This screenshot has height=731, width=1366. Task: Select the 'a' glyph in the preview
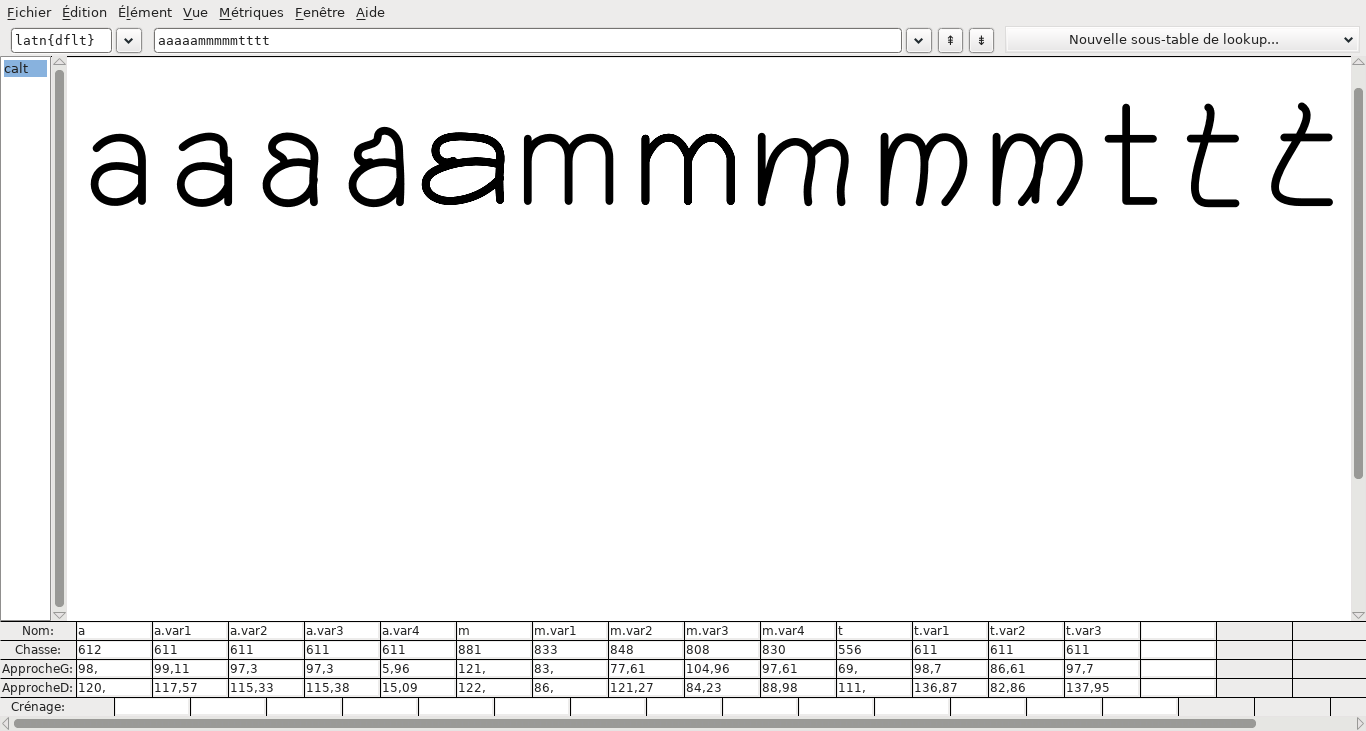tap(118, 169)
